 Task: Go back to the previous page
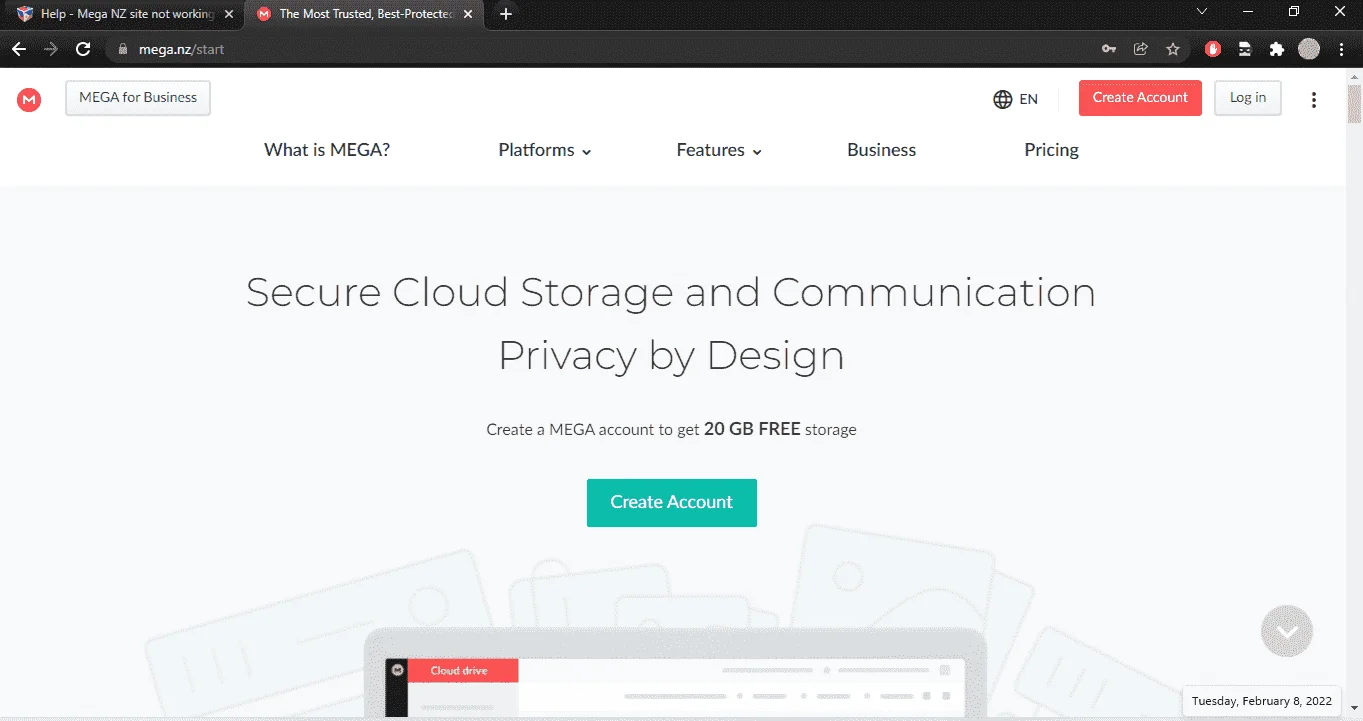coord(19,49)
